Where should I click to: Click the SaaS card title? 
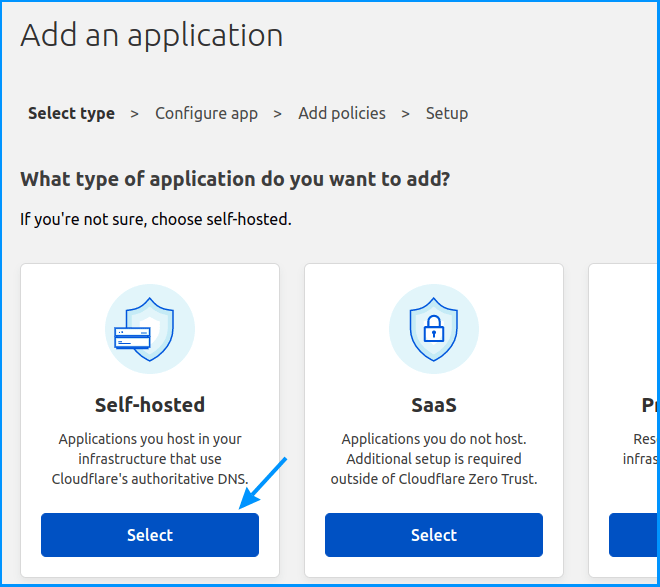tap(434, 405)
